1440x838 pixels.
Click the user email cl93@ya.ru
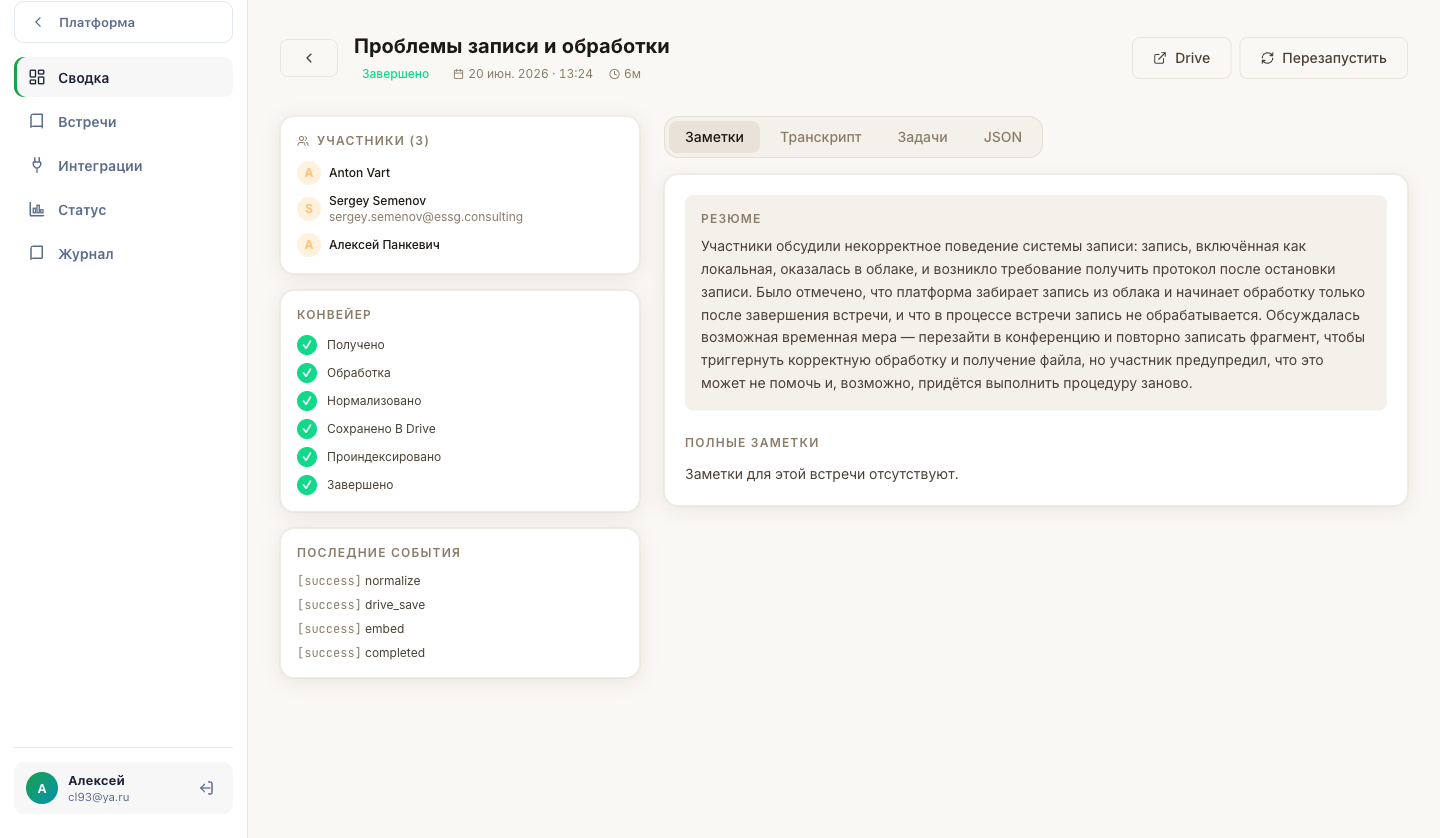(x=99, y=798)
